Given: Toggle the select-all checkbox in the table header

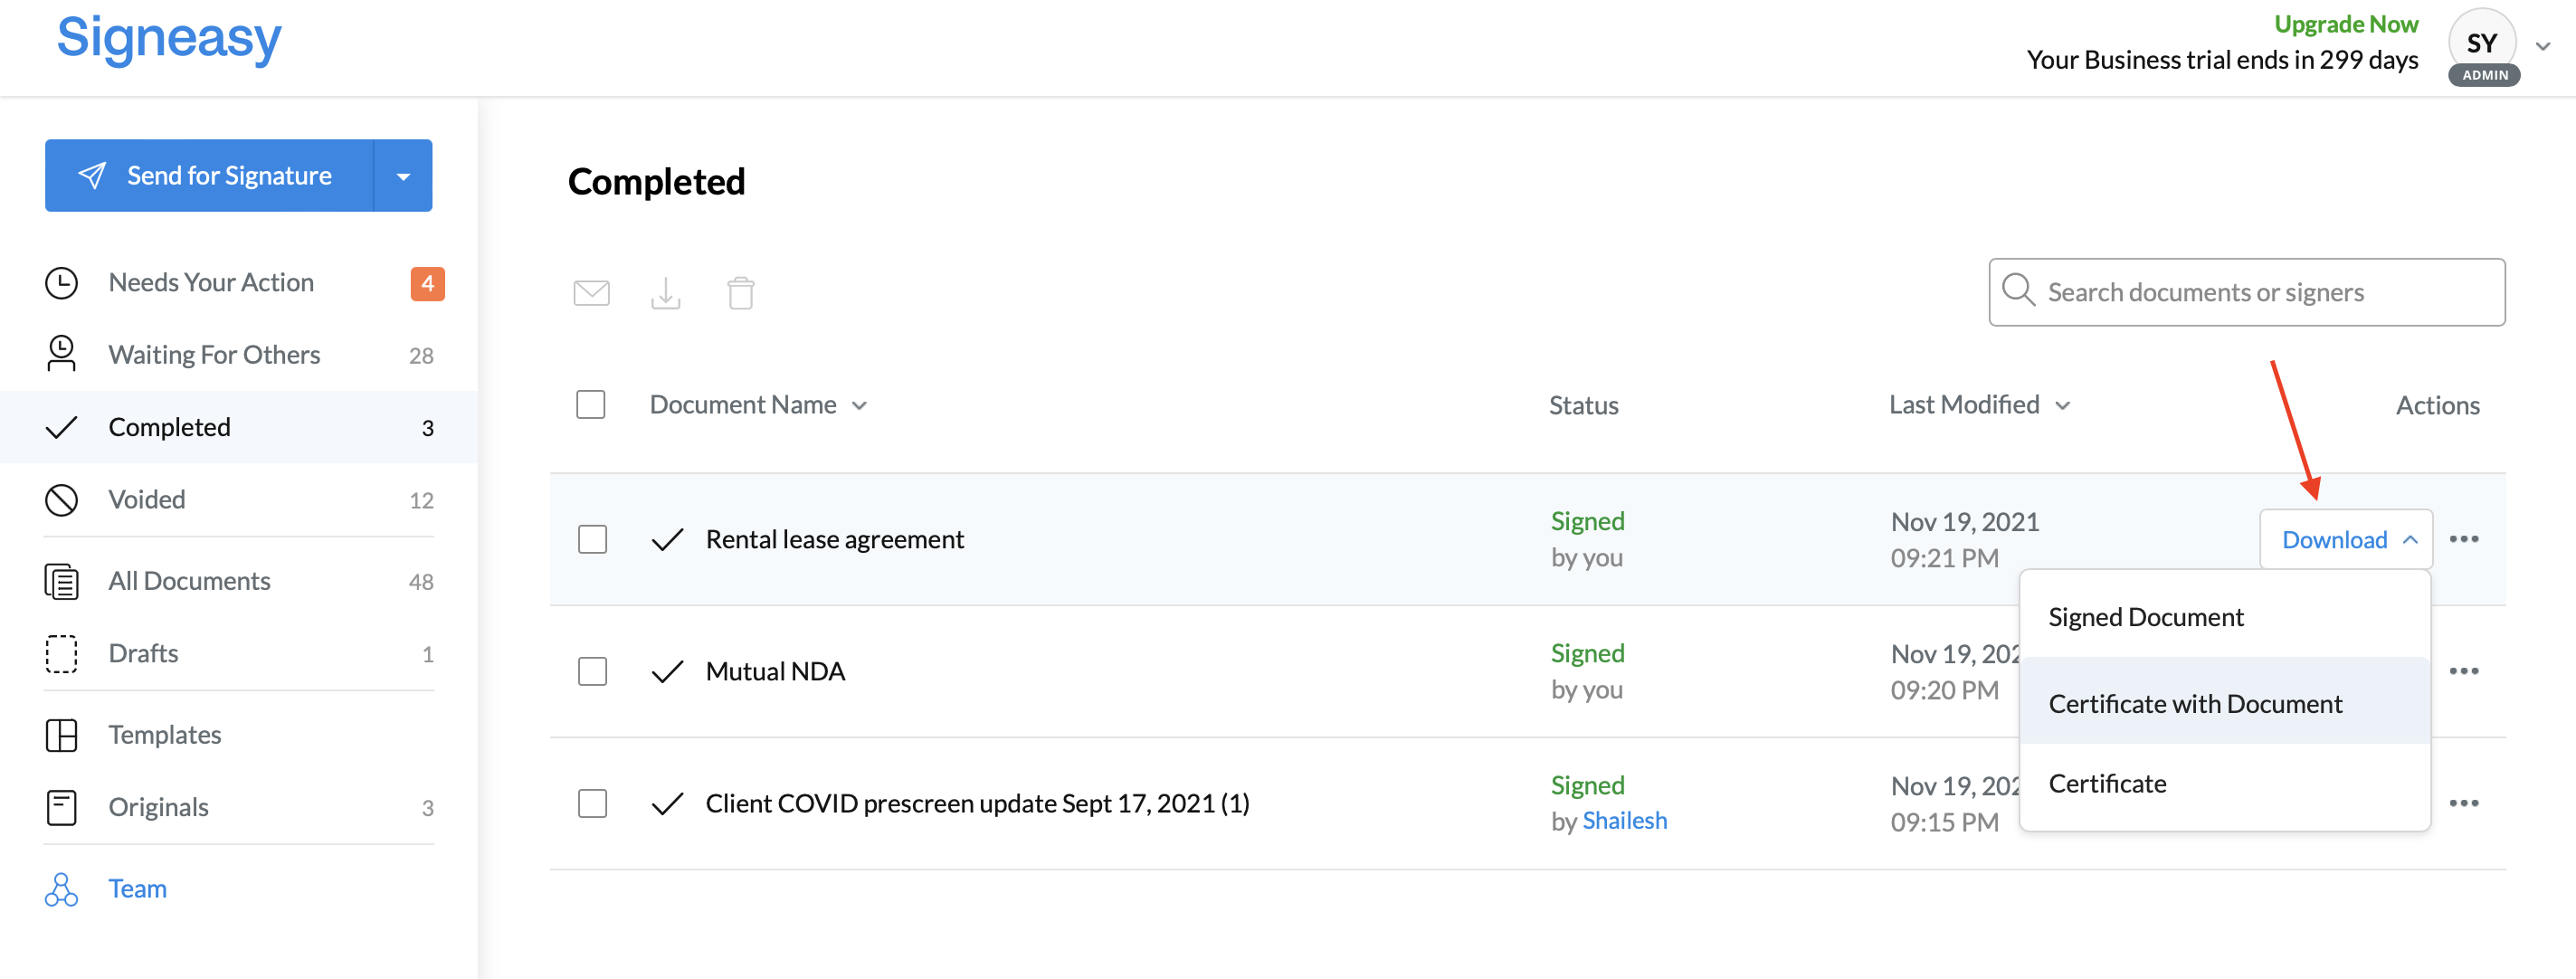Looking at the screenshot, I should [x=591, y=404].
